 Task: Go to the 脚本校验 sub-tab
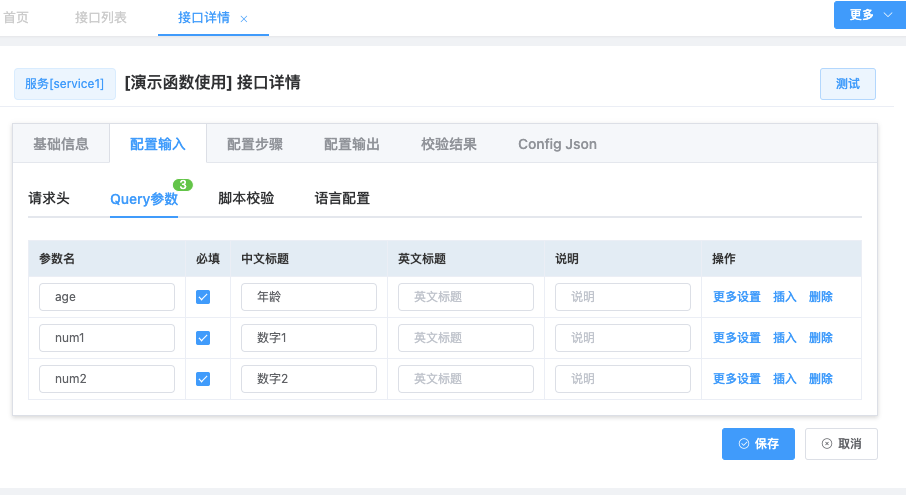[x=246, y=198]
